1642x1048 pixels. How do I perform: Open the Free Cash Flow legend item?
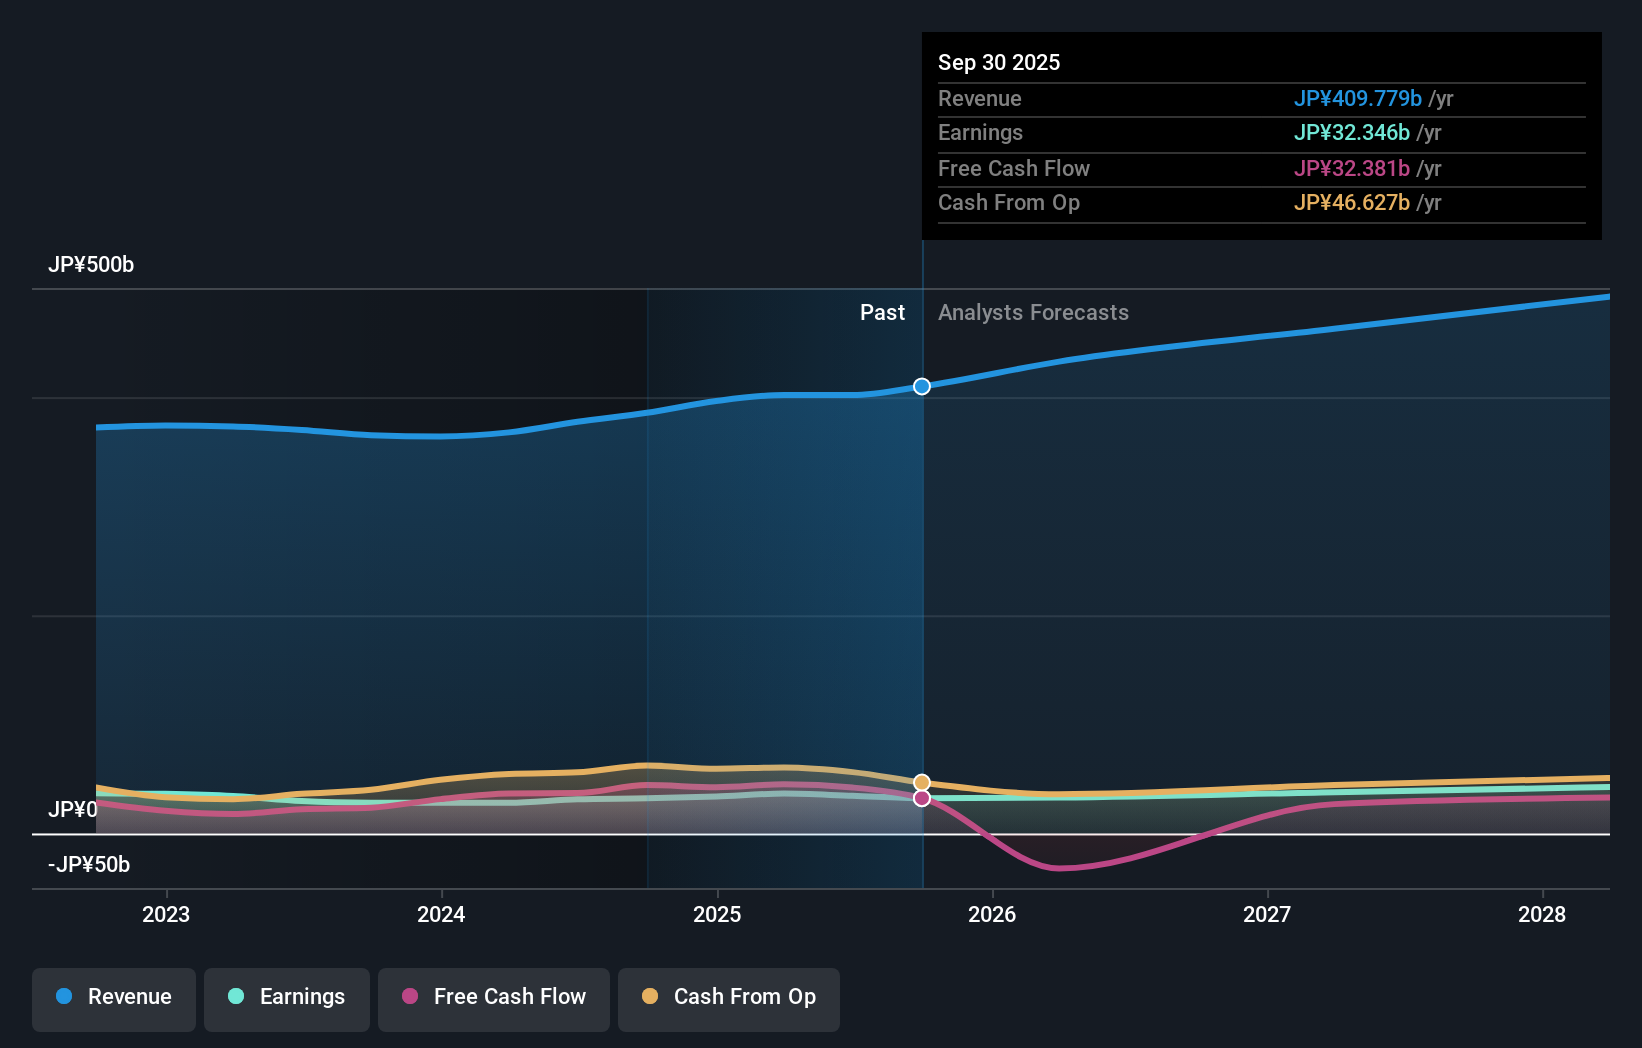point(493,997)
